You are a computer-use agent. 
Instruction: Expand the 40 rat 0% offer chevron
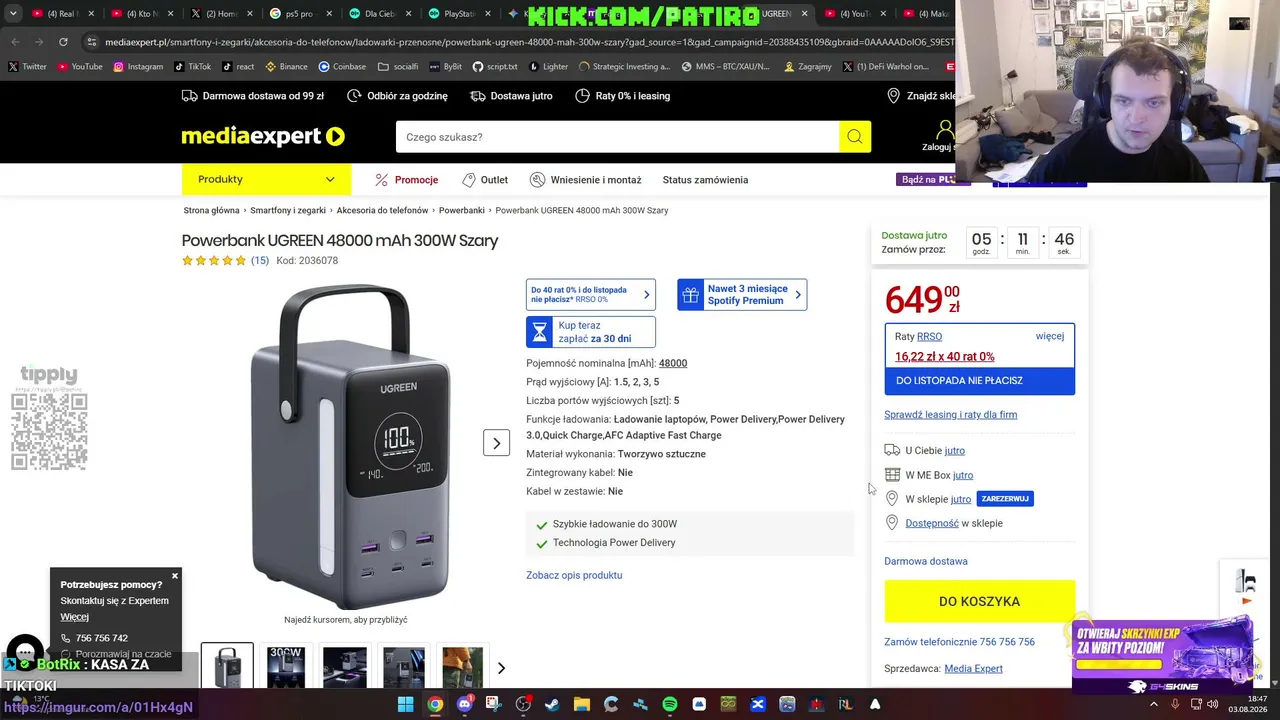pos(646,295)
